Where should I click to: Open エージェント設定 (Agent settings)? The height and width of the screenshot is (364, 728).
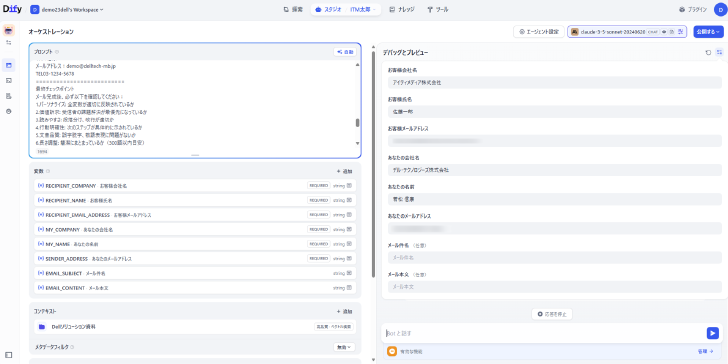click(539, 32)
